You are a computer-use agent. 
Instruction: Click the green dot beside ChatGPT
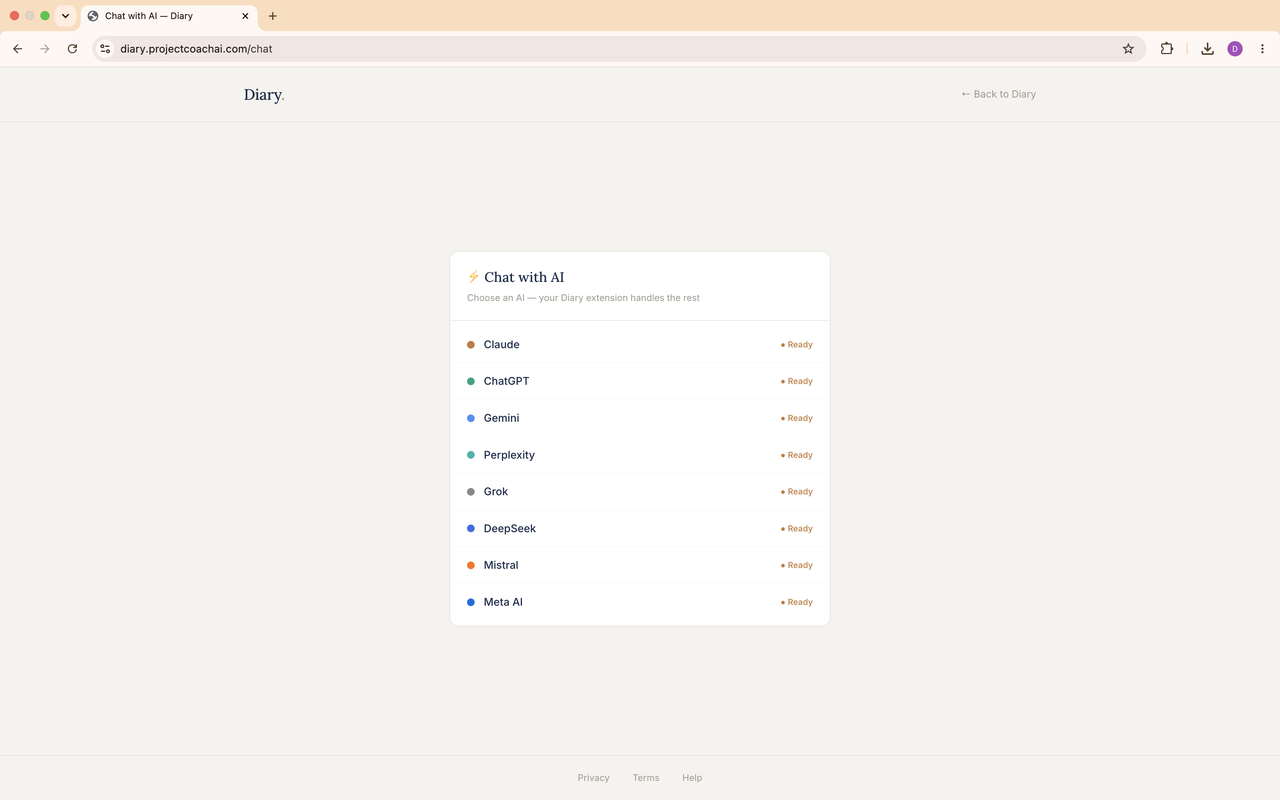[x=471, y=381]
